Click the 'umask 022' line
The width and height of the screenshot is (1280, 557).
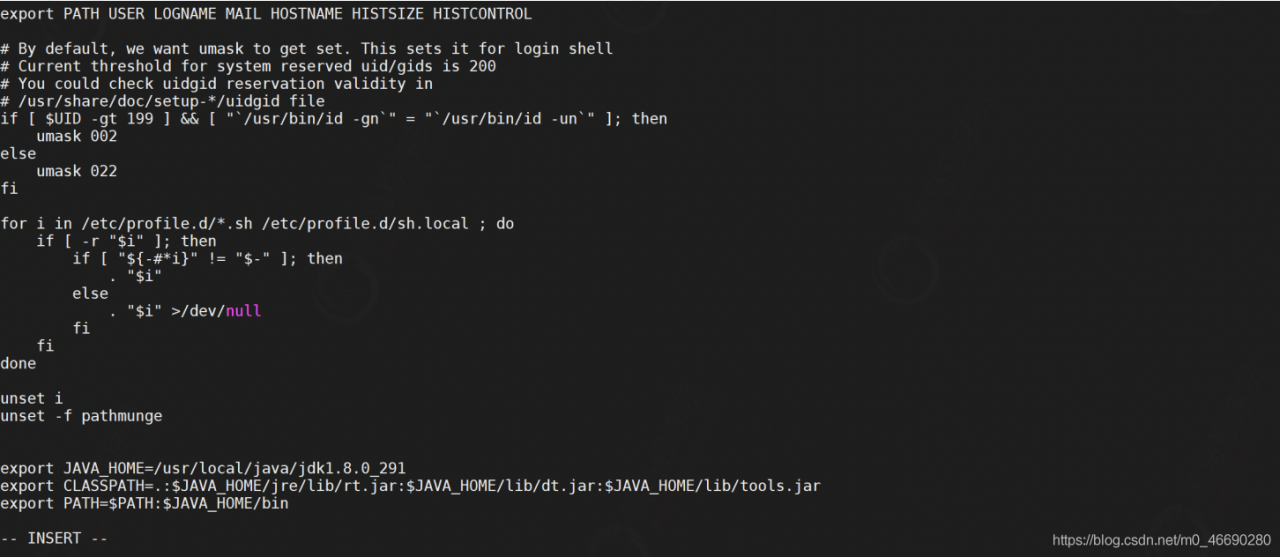pos(77,171)
